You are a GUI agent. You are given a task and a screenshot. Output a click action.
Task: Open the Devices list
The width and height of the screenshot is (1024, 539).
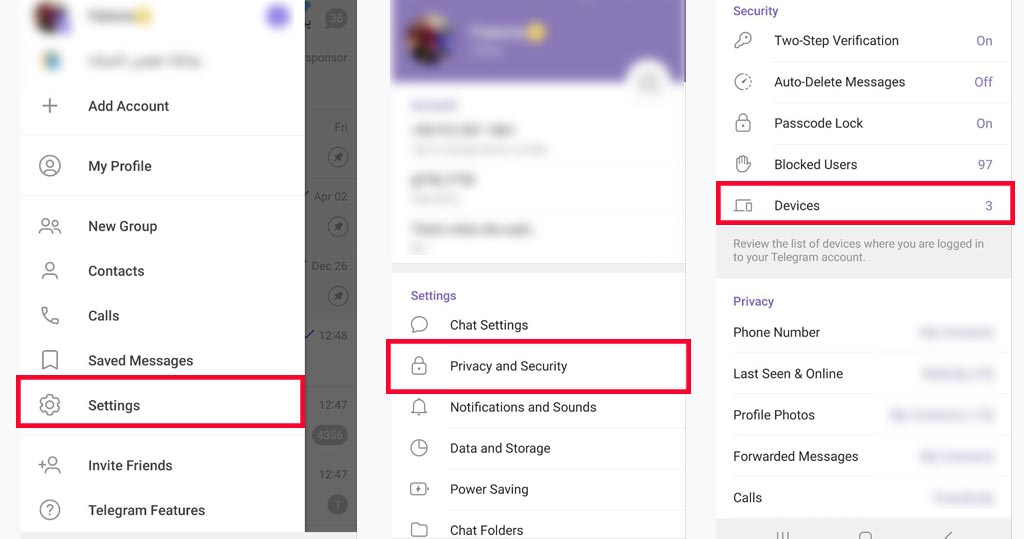(x=865, y=205)
